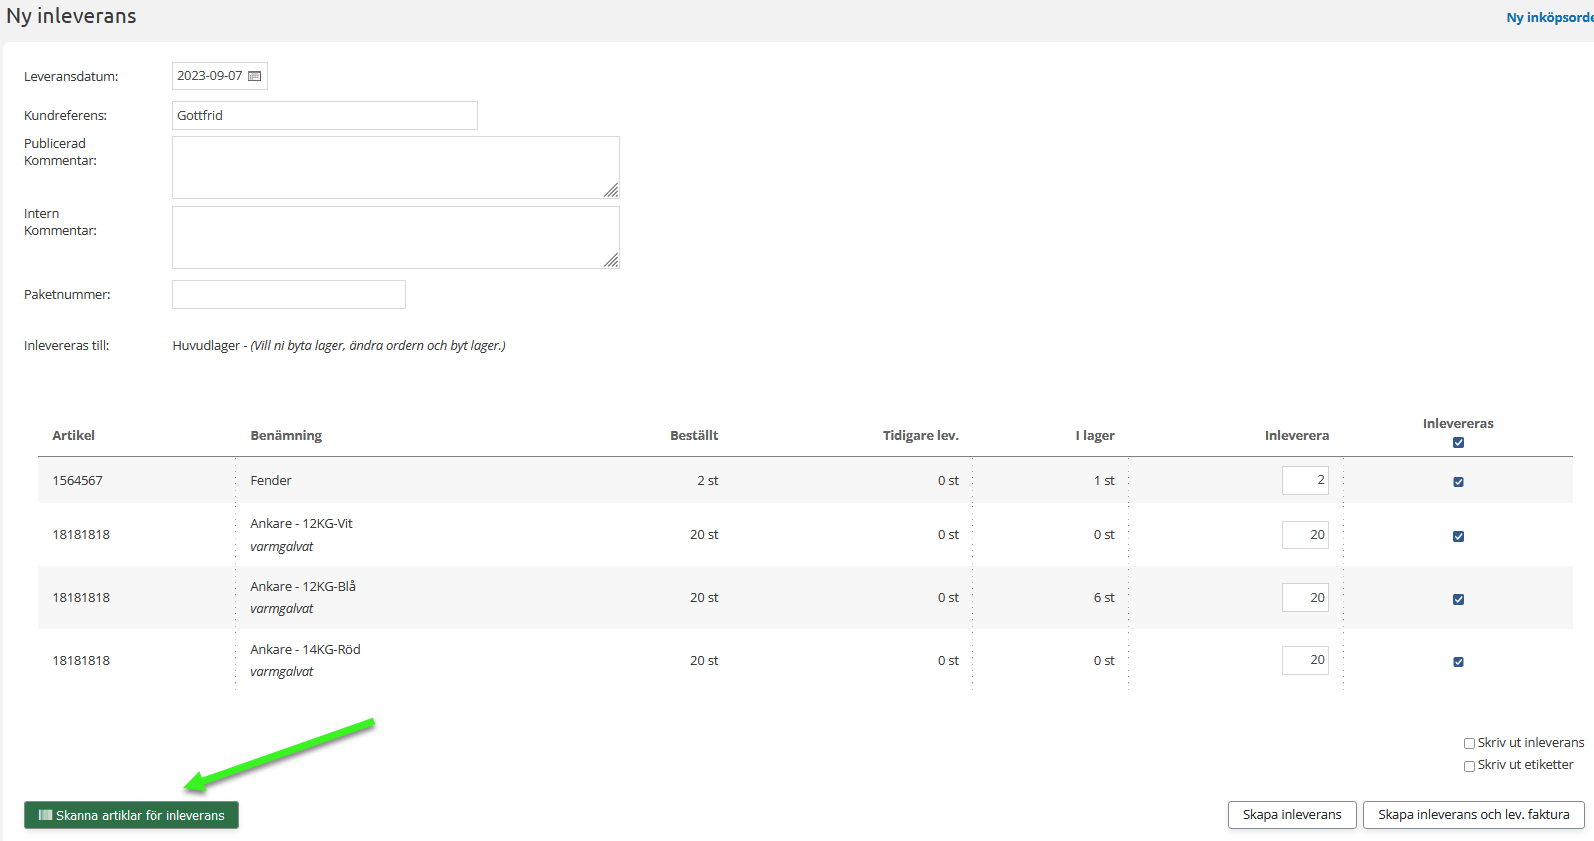Uncheck Inlevereras for Ankare 12KG-Blå

coord(1458,599)
